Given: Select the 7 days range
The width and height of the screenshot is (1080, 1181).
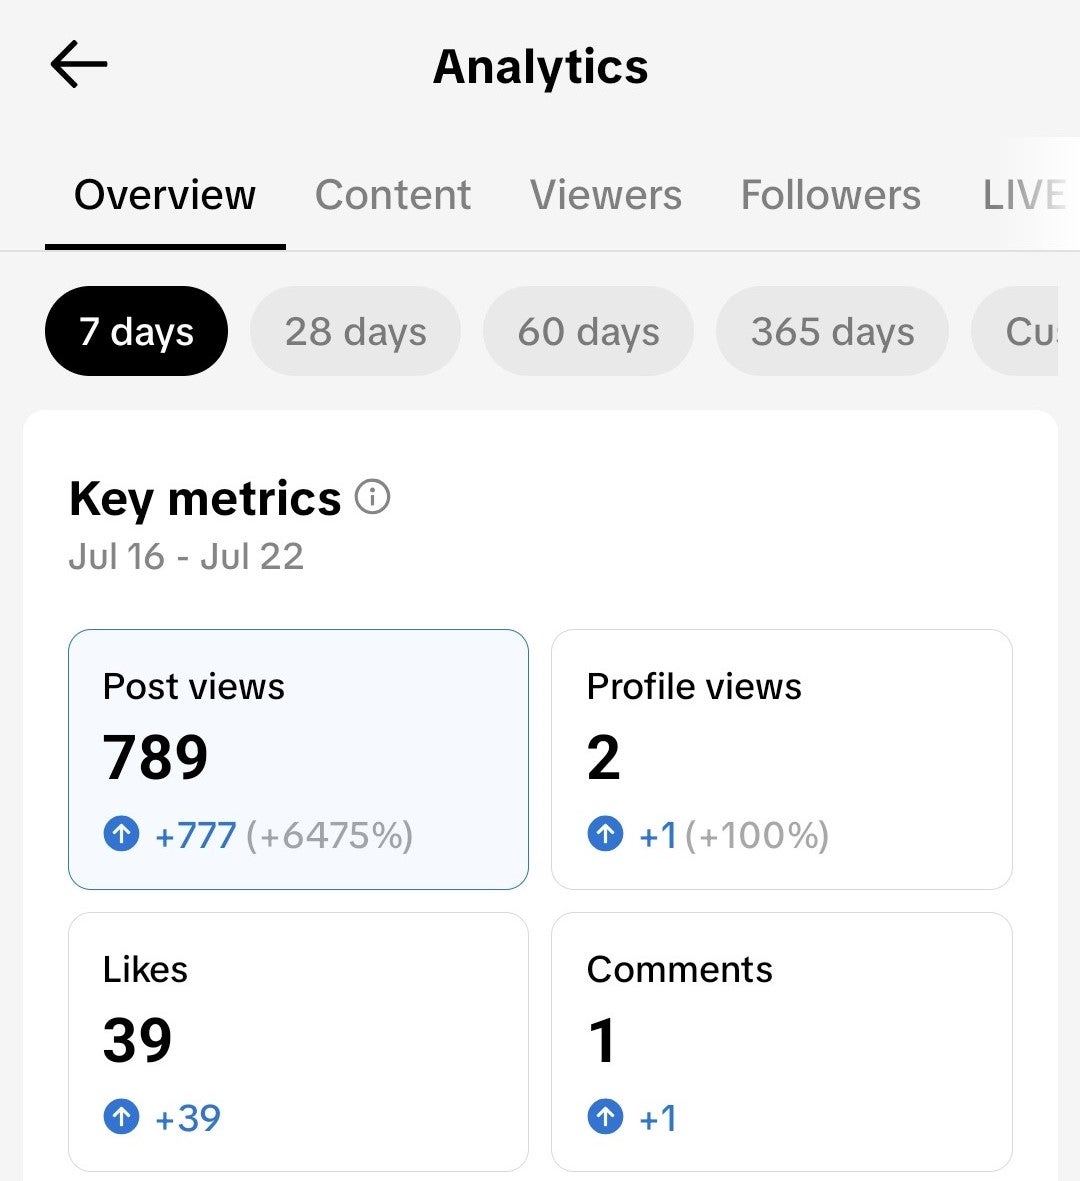Looking at the screenshot, I should (136, 331).
